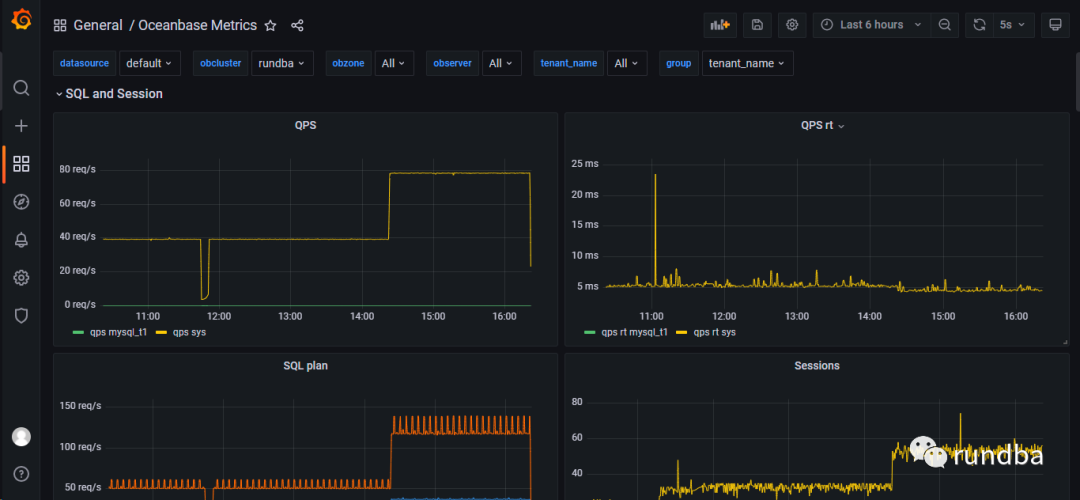Collapse the SQL and Session row
Screen dimensions: 1080x500
point(109,94)
